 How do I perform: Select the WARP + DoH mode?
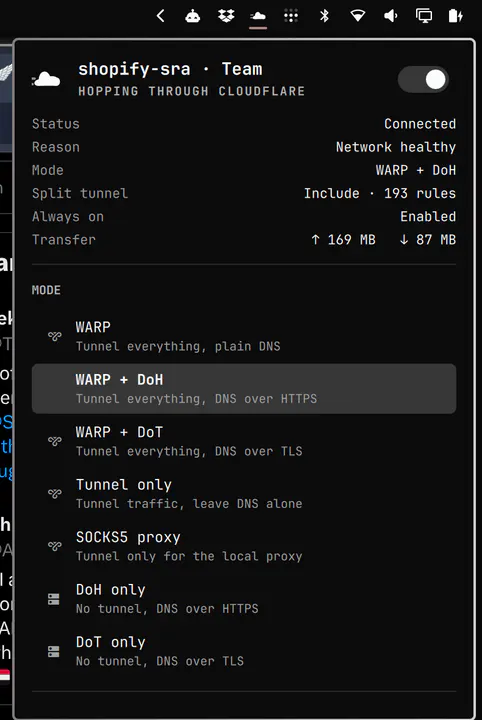coord(244,389)
